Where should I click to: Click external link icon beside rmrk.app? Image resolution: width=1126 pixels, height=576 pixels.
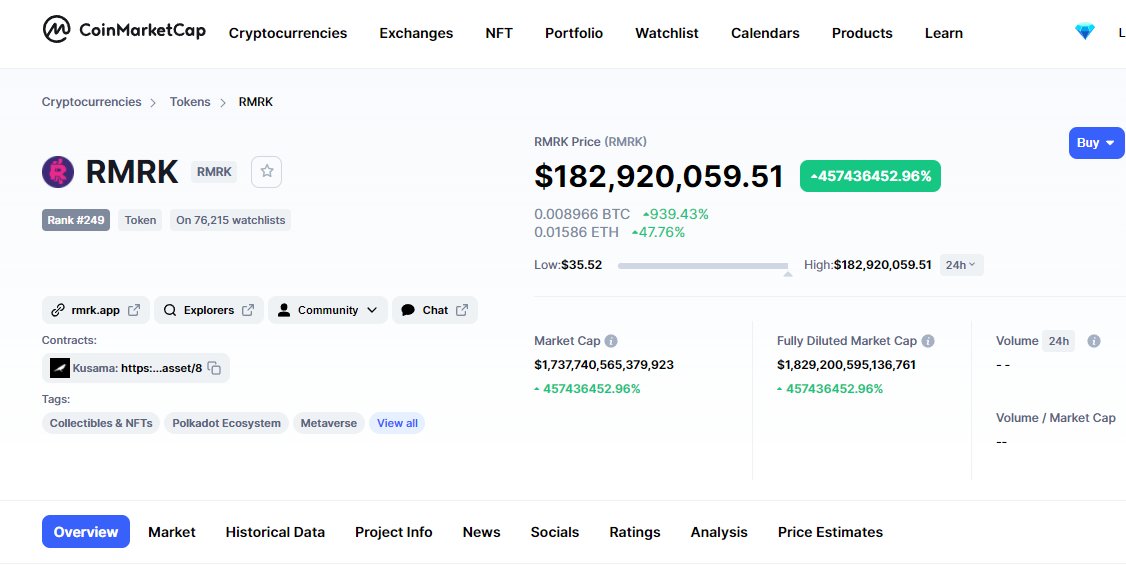tap(134, 310)
